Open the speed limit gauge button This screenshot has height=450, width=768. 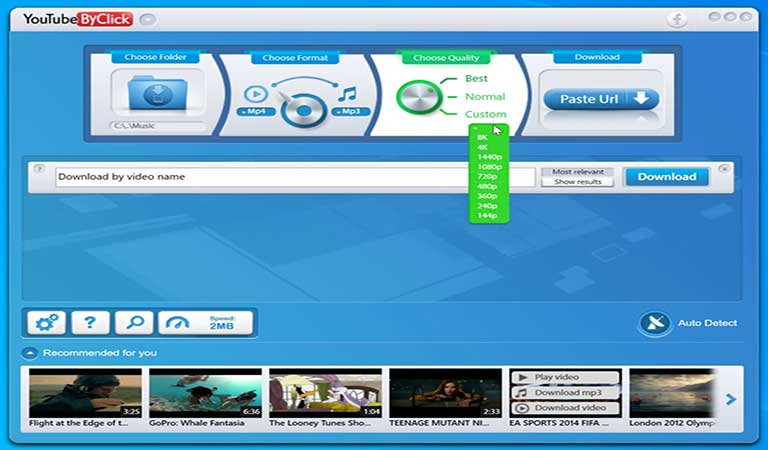(x=206, y=323)
